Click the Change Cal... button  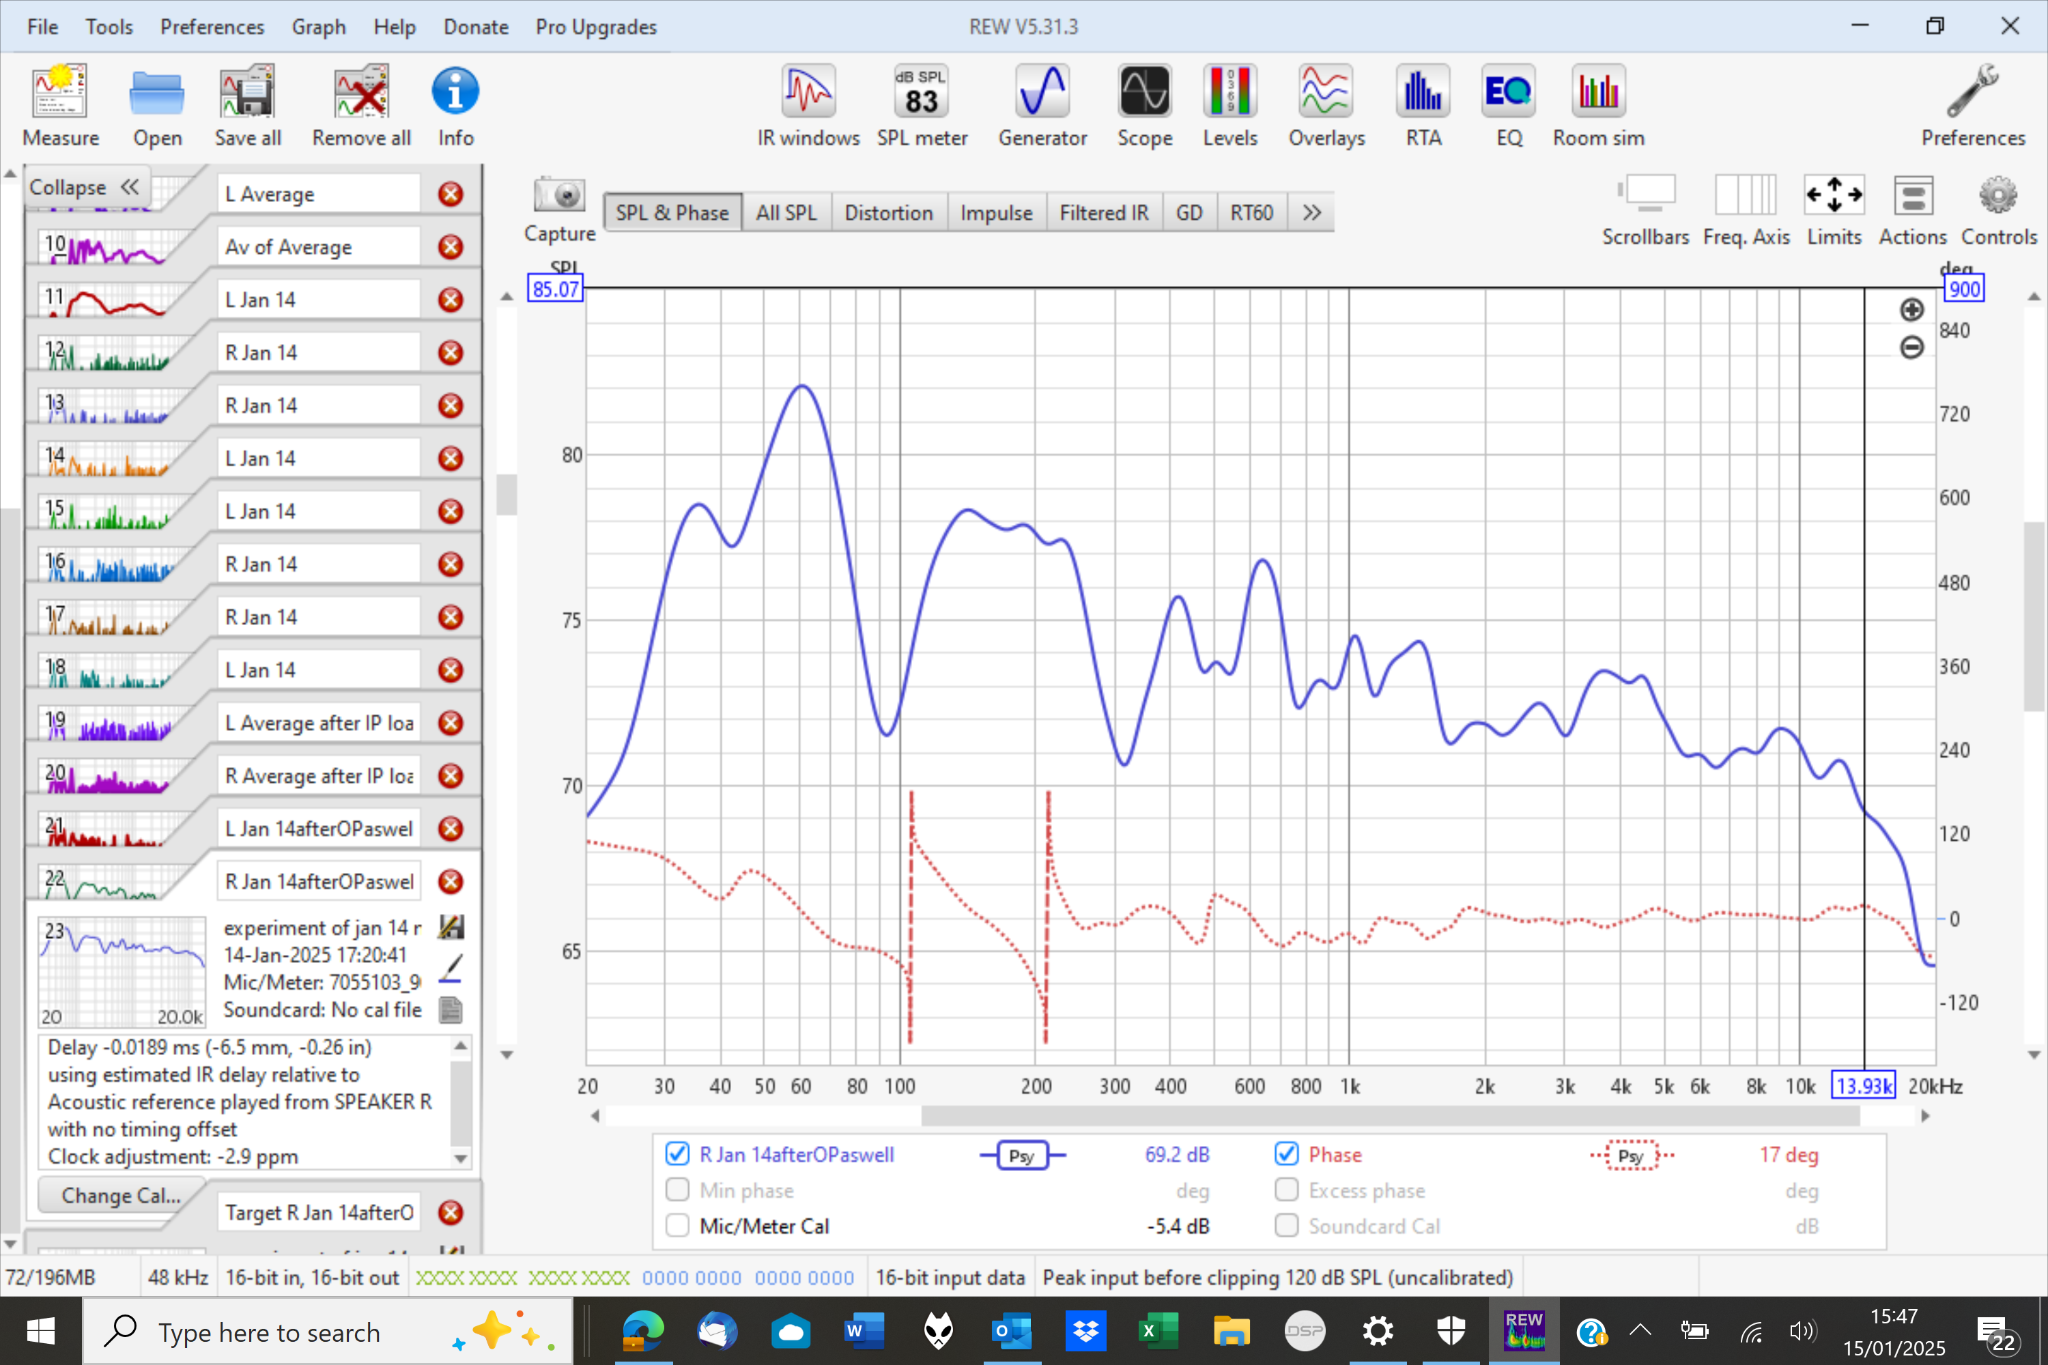(x=121, y=1196)
